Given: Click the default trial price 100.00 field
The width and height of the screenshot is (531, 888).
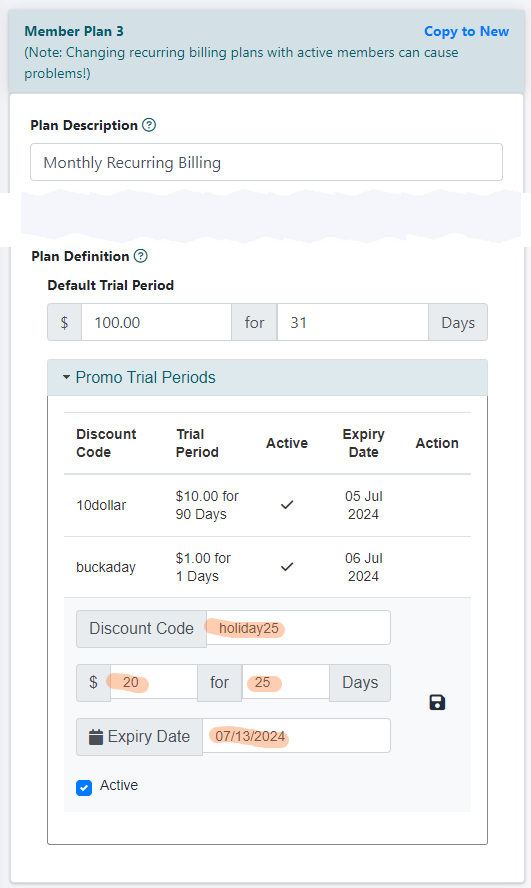Looking at the screenshot, I should click(x=156, y=322).
